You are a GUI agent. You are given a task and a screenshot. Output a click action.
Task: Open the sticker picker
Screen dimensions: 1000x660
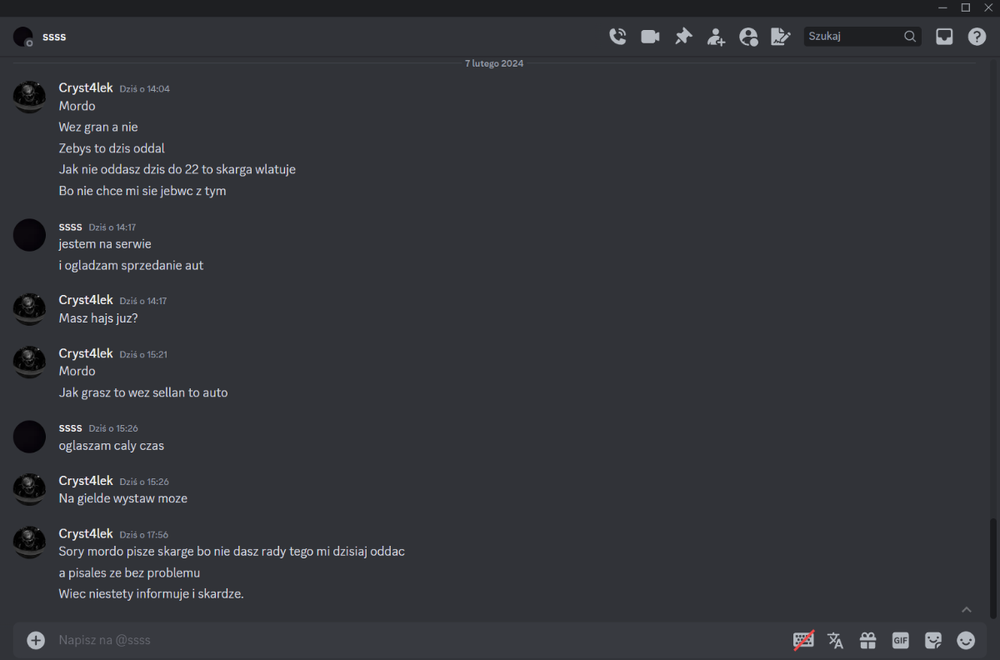pos(933,640)
